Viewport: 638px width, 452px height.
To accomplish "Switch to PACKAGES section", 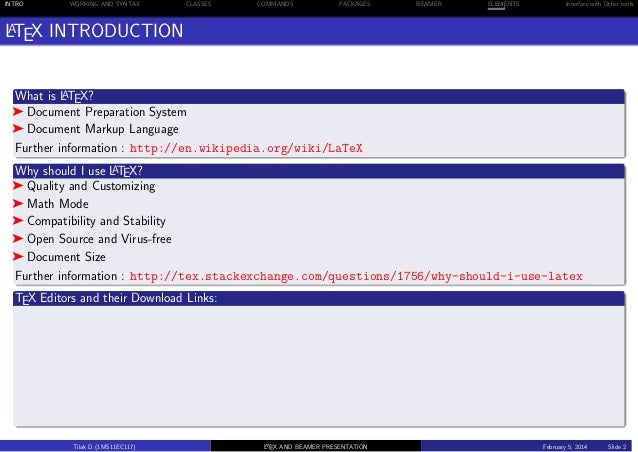I will (x=354, y=4).
